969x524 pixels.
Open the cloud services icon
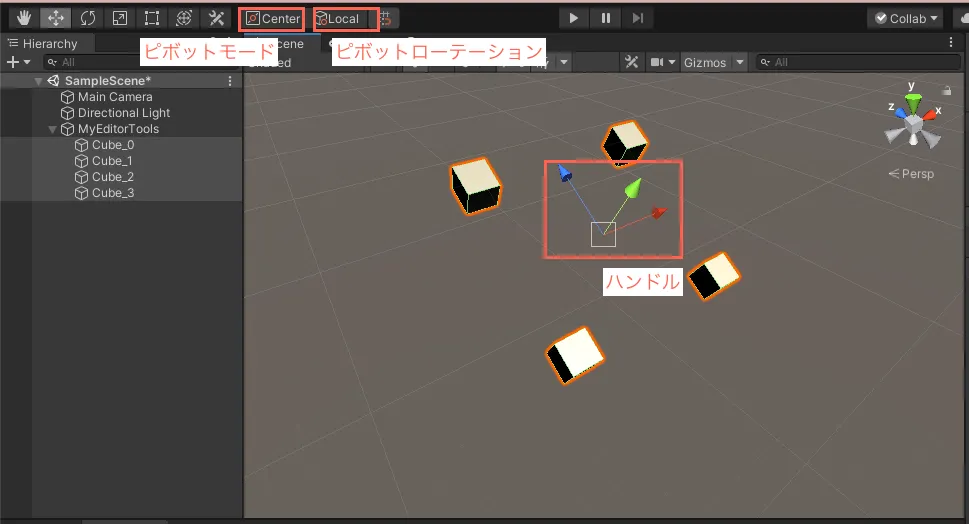(963, 19)
